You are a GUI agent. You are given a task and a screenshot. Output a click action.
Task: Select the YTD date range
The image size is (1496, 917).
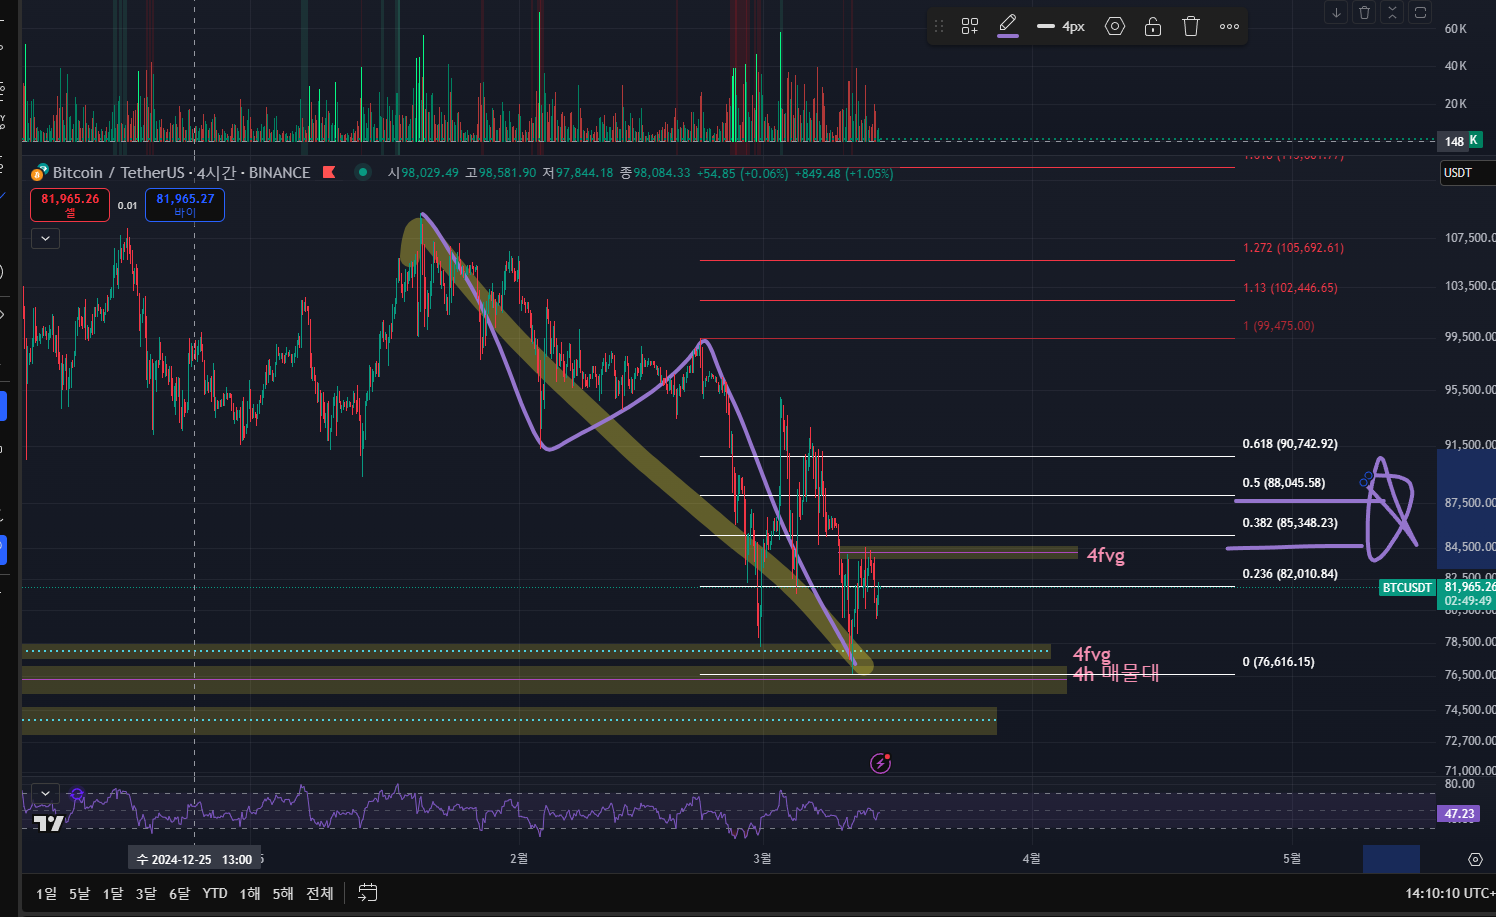(x=215, y=893)
